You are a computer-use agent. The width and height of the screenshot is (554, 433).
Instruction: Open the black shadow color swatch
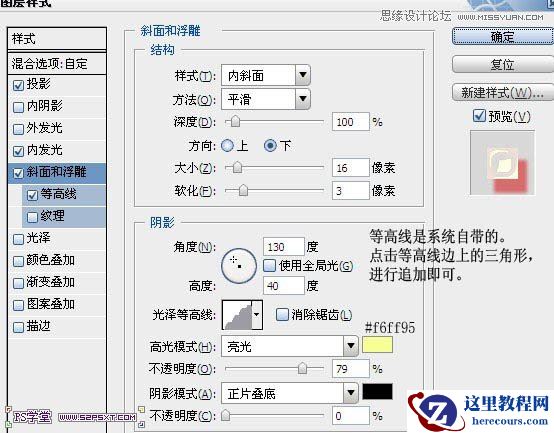tap(377, 392)
